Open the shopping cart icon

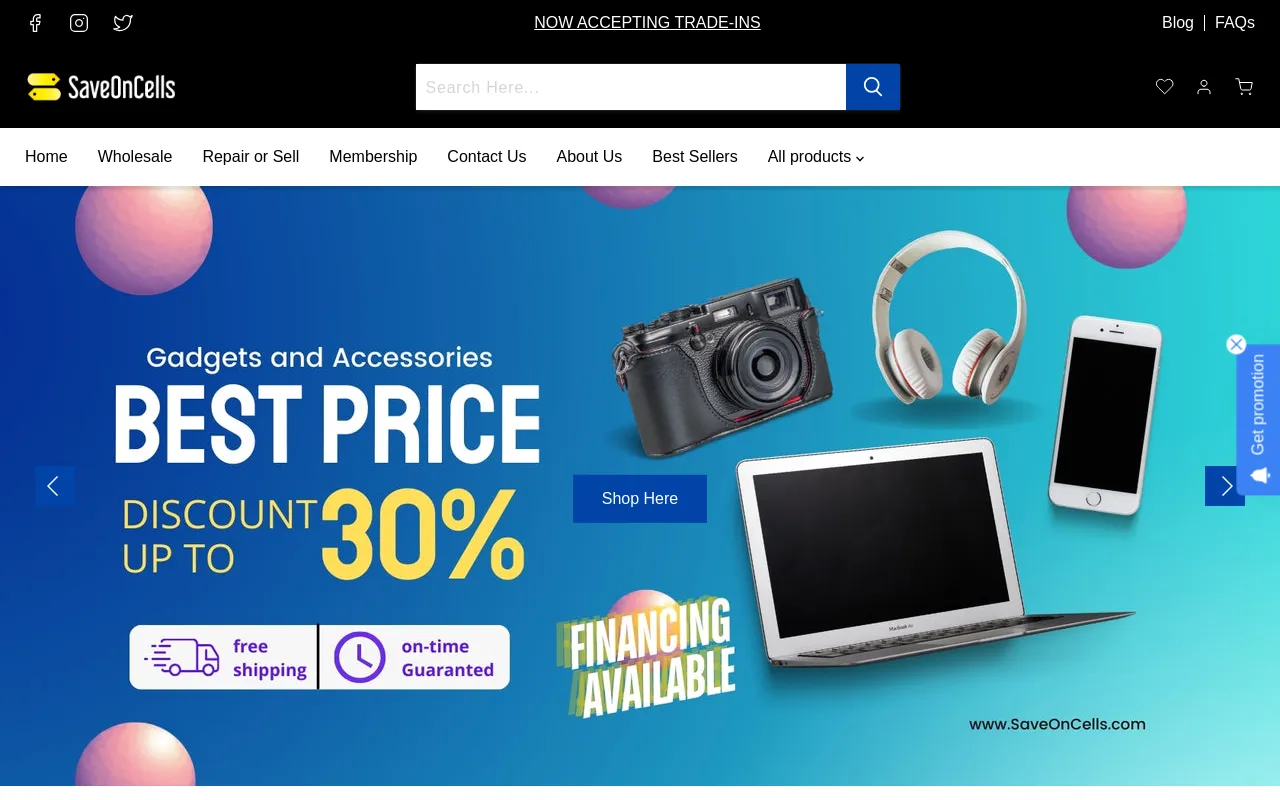coord(1244,87)
